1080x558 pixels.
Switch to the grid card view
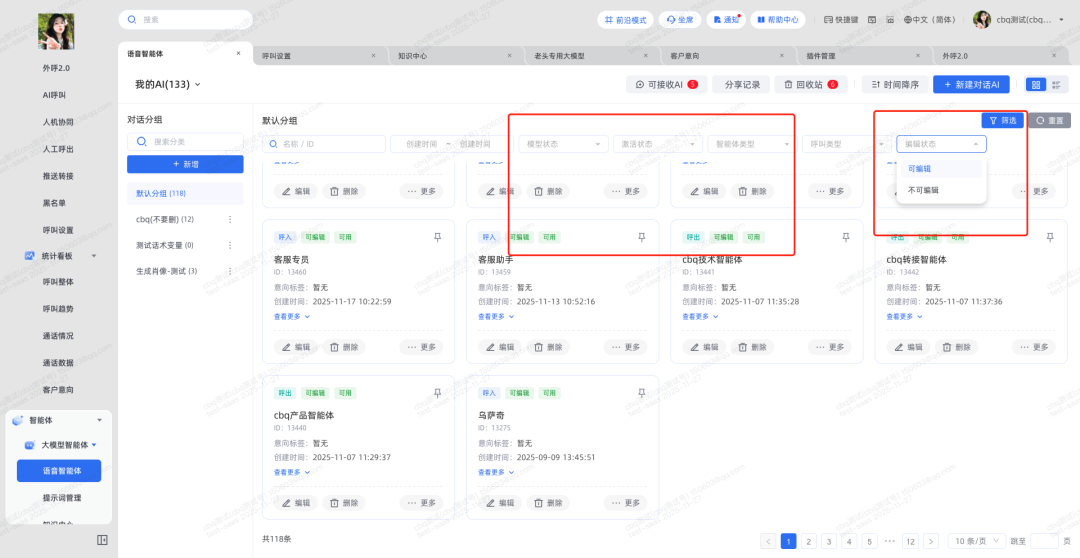(1035, 85)
